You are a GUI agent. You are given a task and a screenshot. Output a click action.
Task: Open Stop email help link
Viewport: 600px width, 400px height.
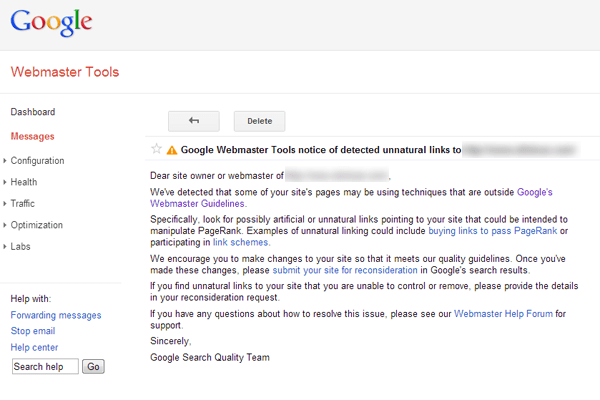33,331
